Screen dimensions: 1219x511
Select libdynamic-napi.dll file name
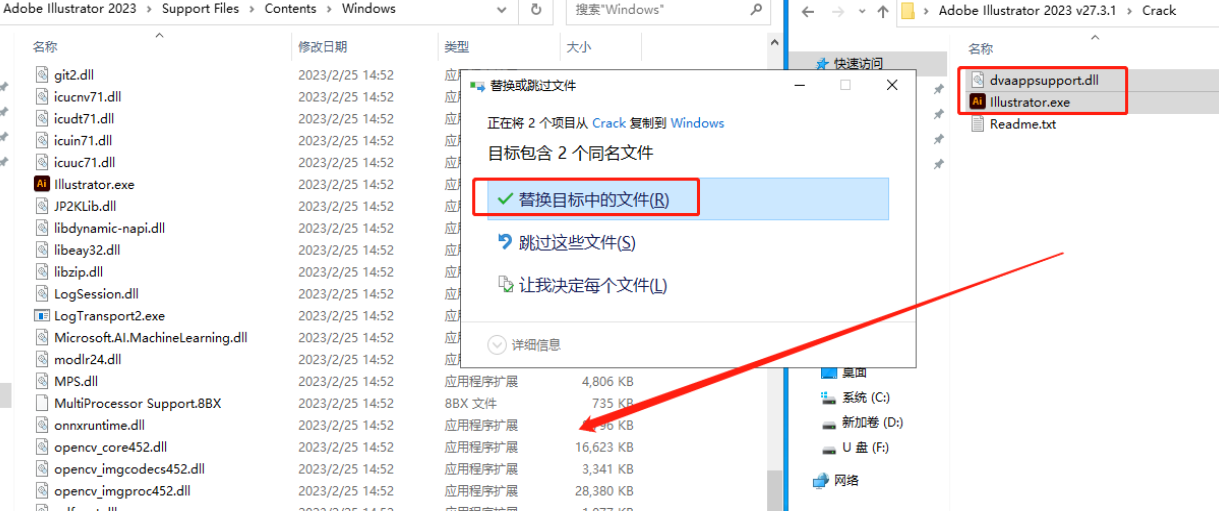(x=110, y=228)
